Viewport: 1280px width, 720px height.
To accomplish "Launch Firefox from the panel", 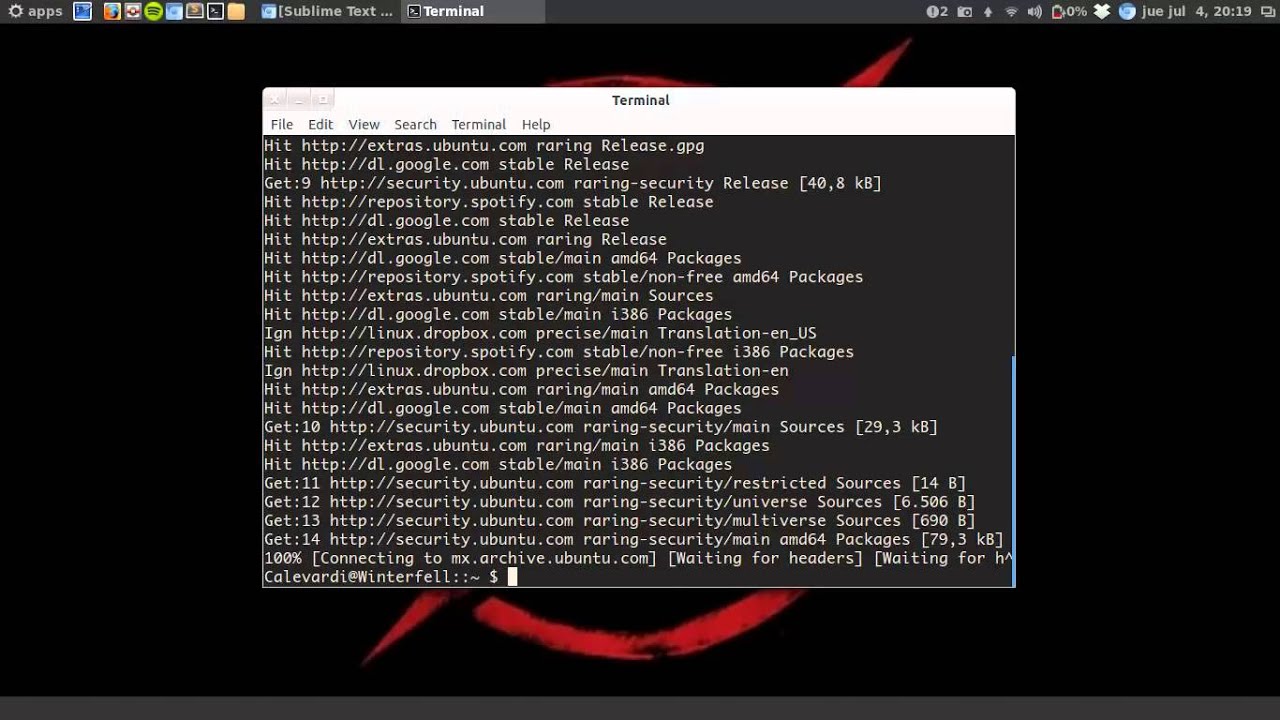I will click(x=112, y=11).
